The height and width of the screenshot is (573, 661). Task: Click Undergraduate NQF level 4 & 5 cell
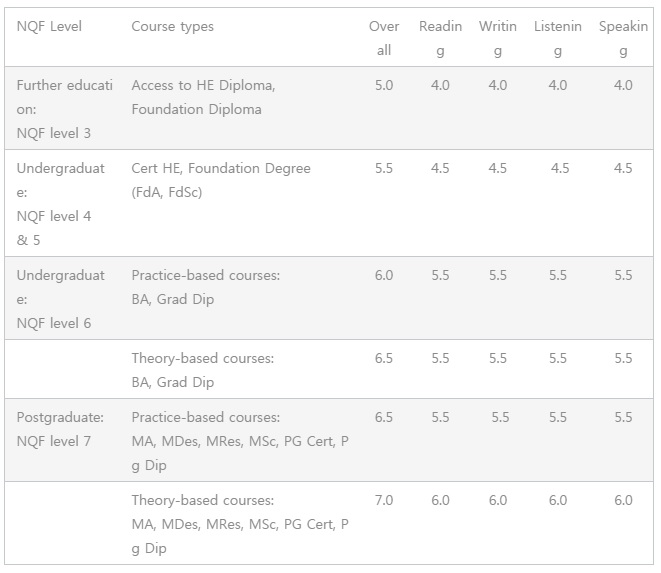60,204
